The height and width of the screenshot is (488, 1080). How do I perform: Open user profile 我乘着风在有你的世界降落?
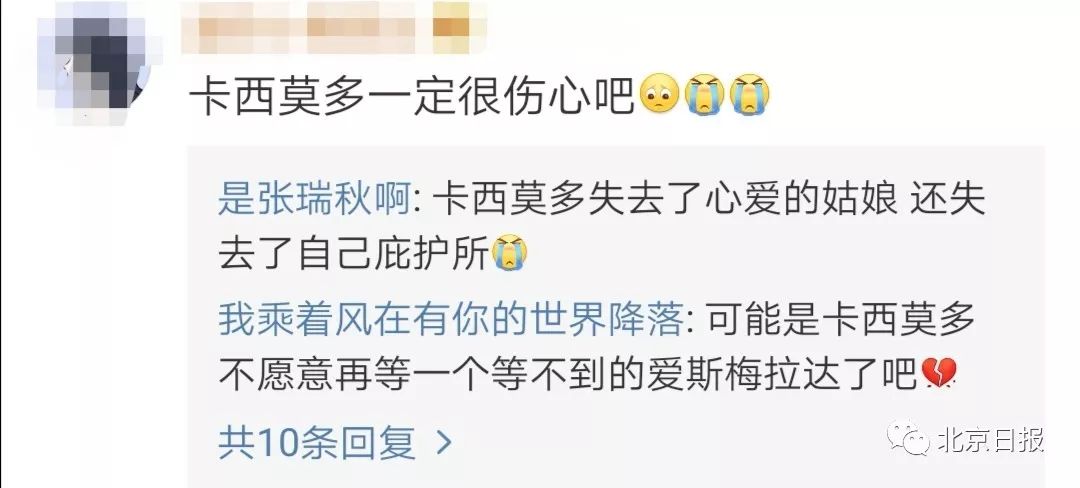point(451,321)
